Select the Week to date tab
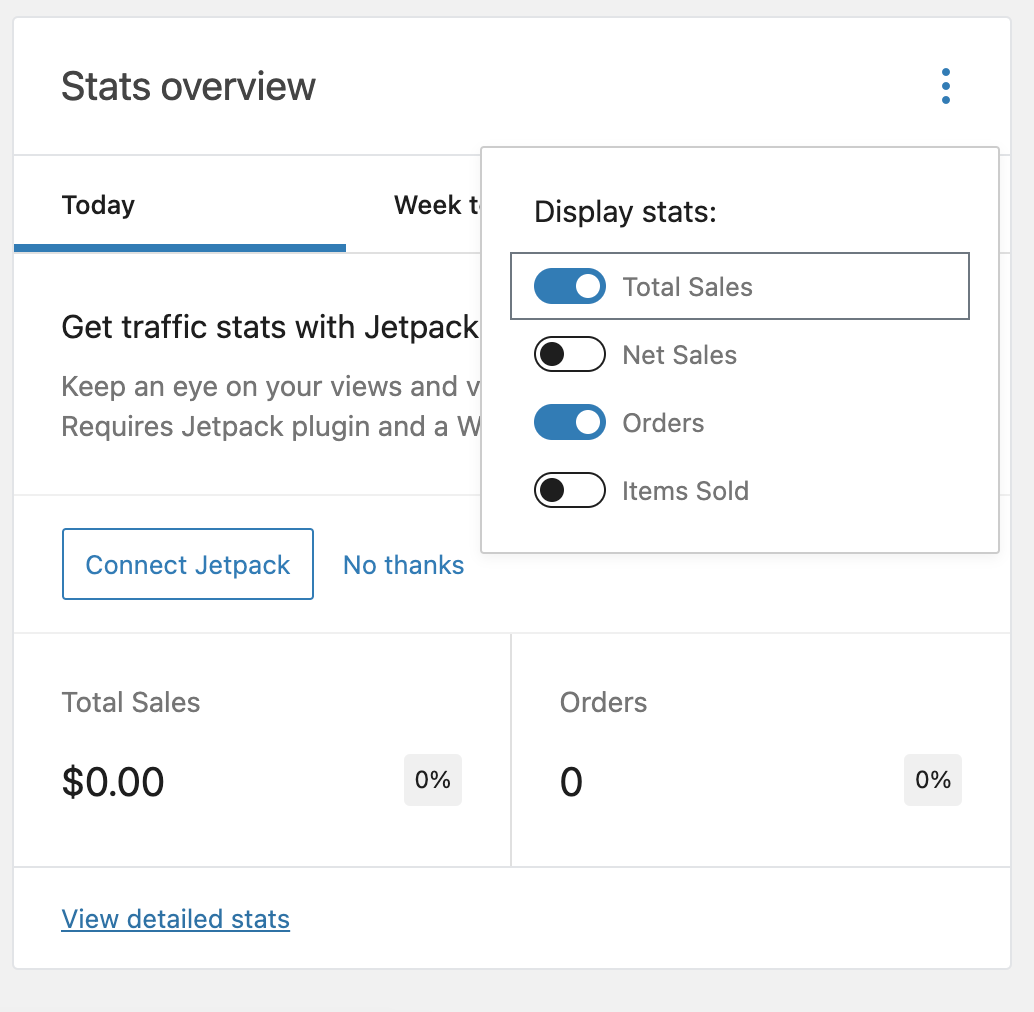 click(438, 205)
